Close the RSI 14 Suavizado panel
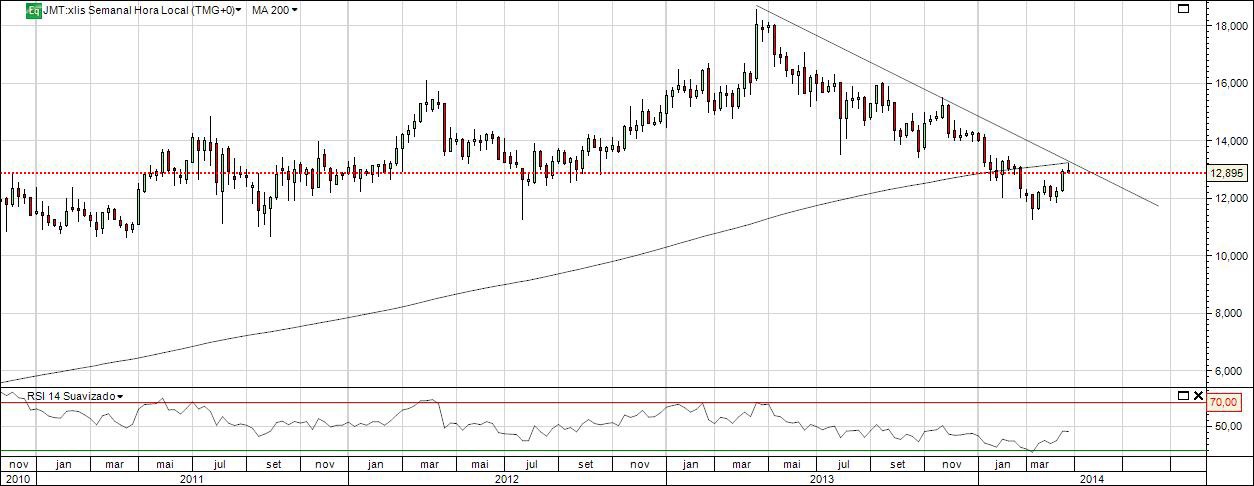This screenshot has width=1254, height=486. [x=1199, y=396]
